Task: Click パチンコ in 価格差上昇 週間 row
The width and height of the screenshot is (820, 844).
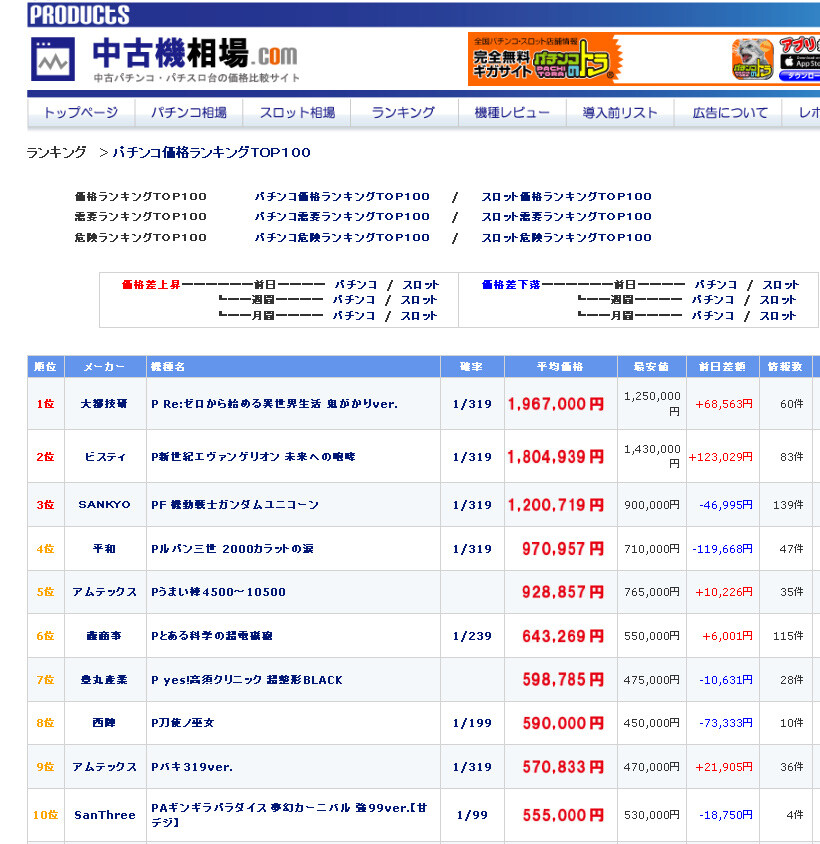Action: click(354, 300)
